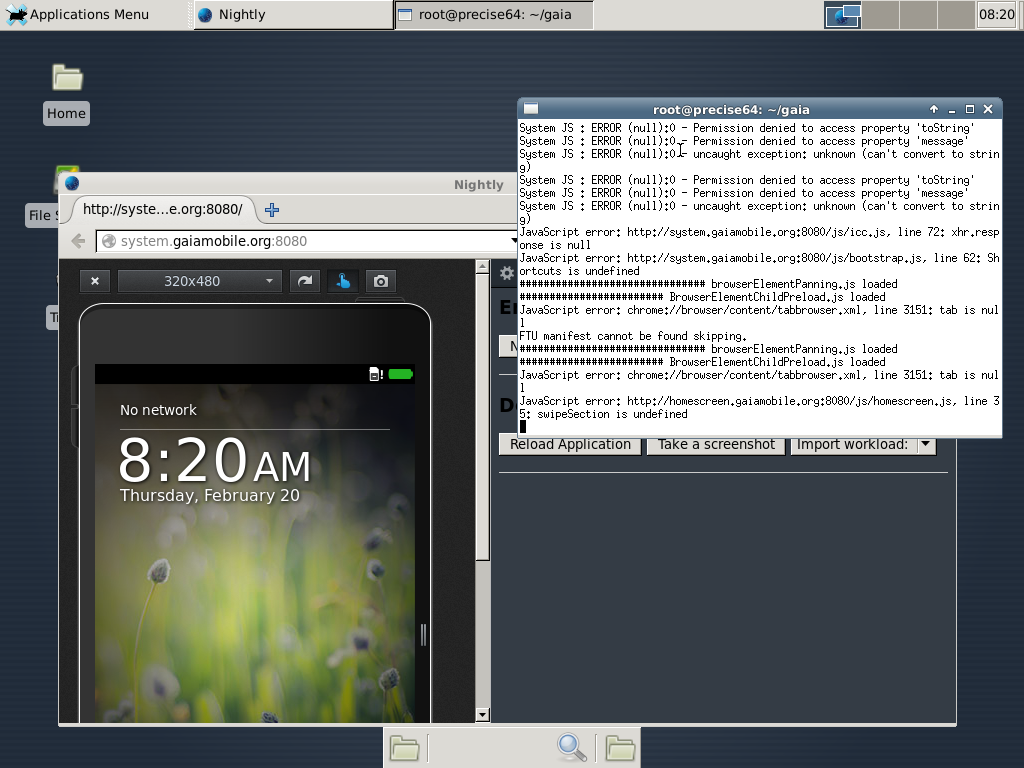Click the No network label on the lockscreen
1024x768 pixels.
click(158, 410)
